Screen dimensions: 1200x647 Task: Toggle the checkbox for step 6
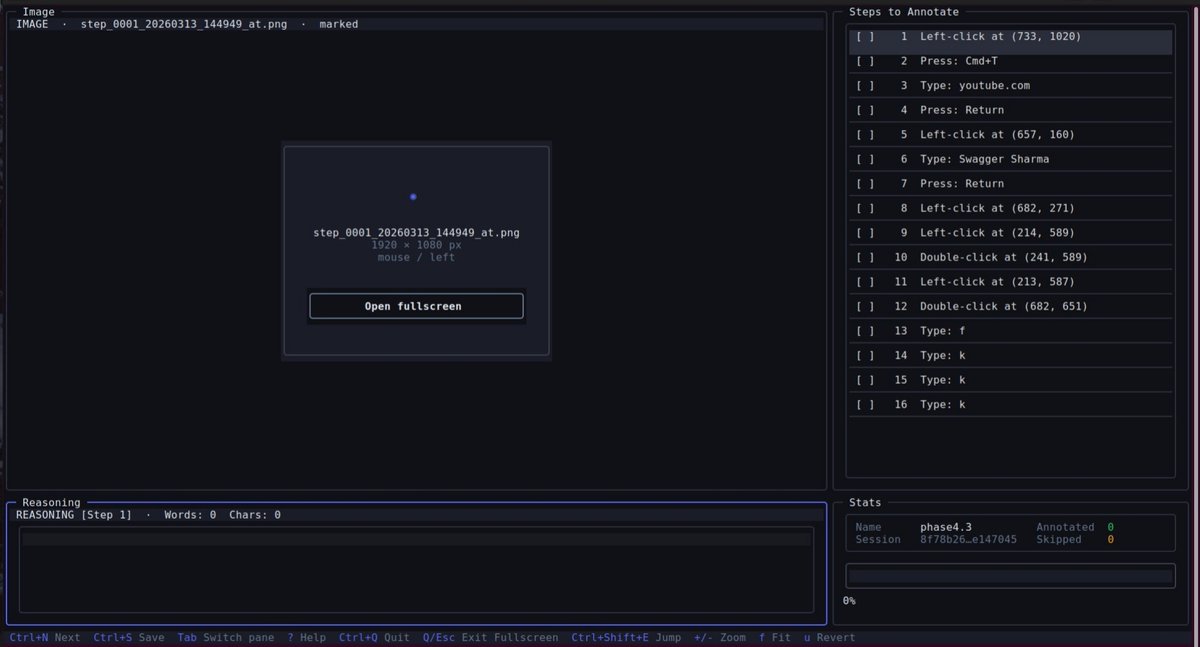865,159
